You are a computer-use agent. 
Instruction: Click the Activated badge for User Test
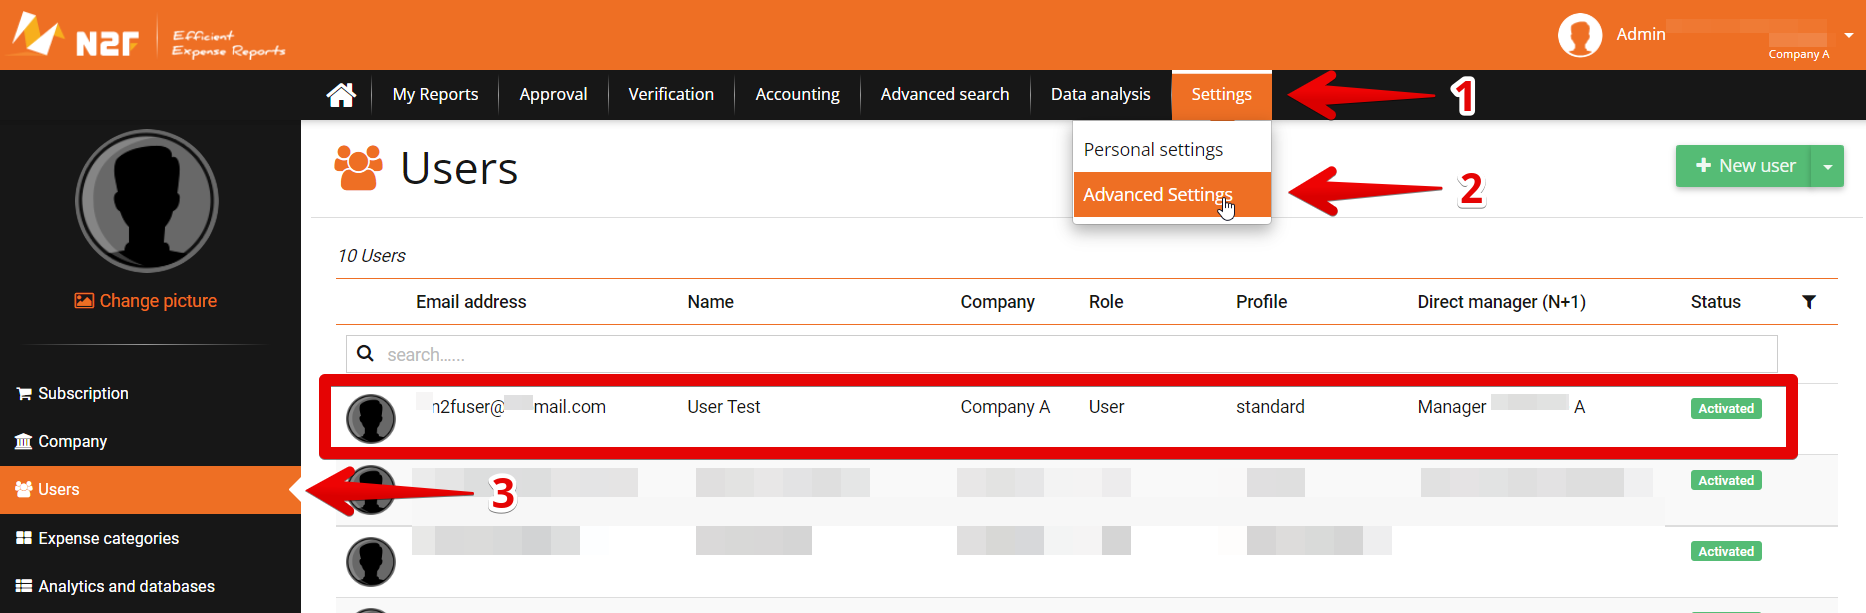pyautogui.click(x=1726, y=409)
